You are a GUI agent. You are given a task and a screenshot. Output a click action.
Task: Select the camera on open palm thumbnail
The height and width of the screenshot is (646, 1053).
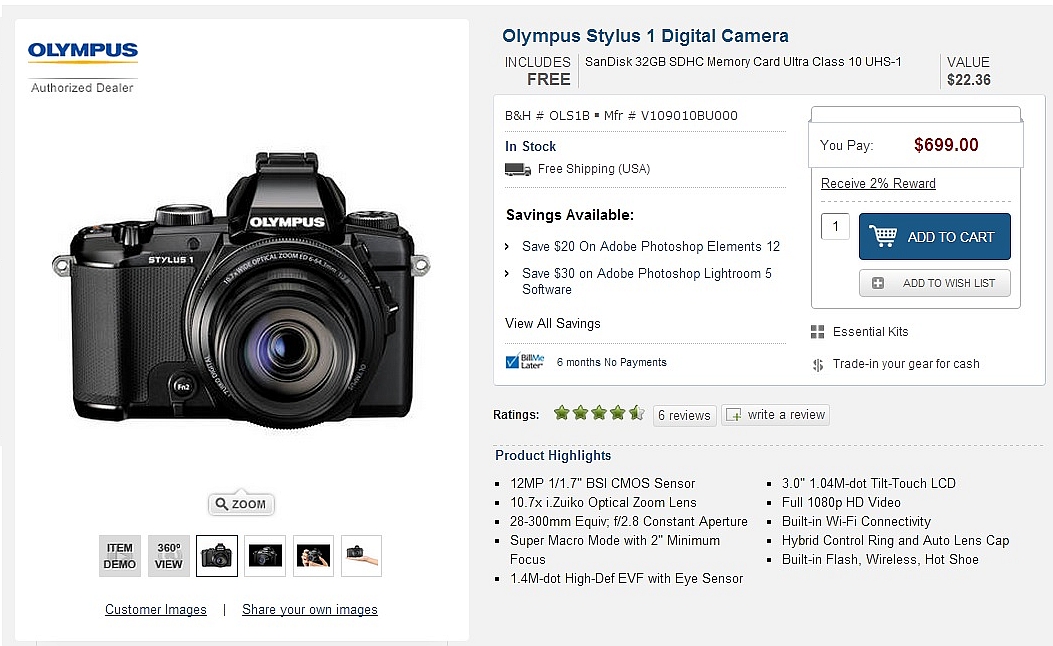[x=361, y=556]
